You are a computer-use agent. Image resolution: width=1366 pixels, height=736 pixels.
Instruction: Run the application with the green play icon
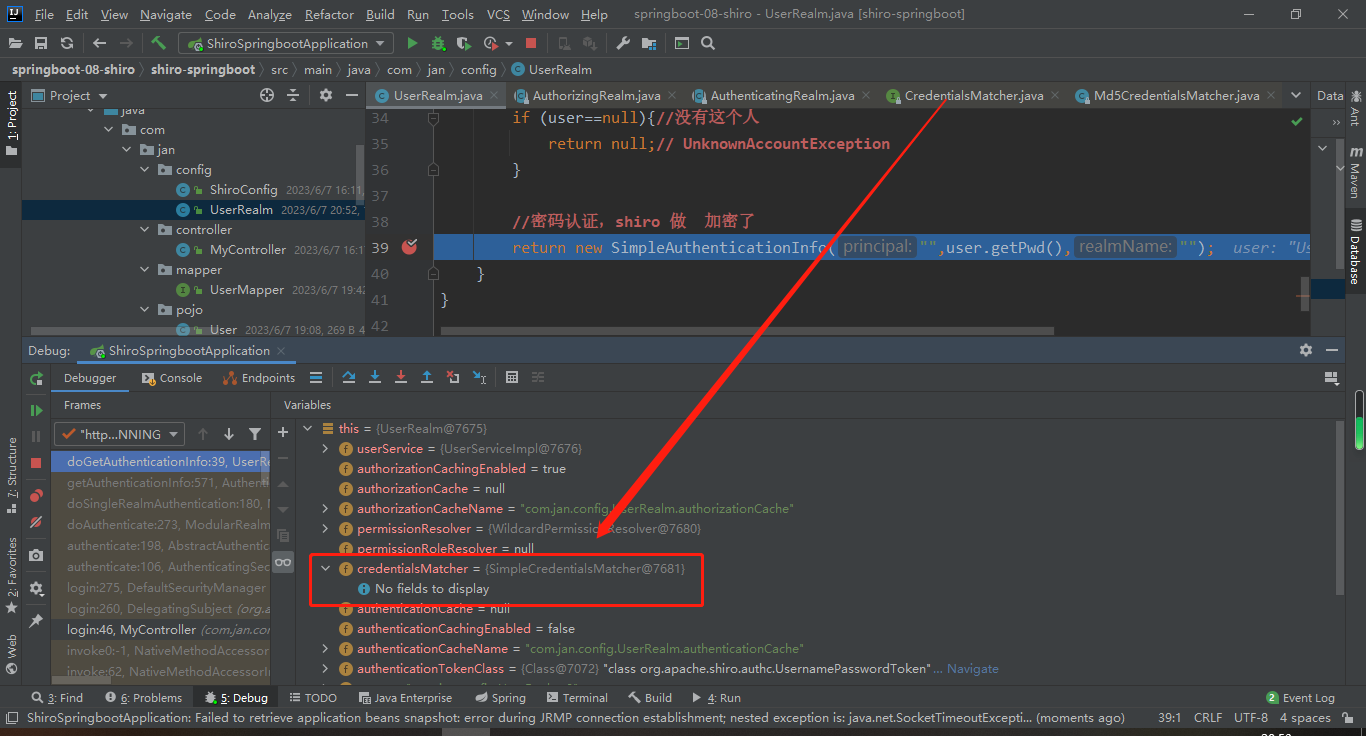pos(412,43)
